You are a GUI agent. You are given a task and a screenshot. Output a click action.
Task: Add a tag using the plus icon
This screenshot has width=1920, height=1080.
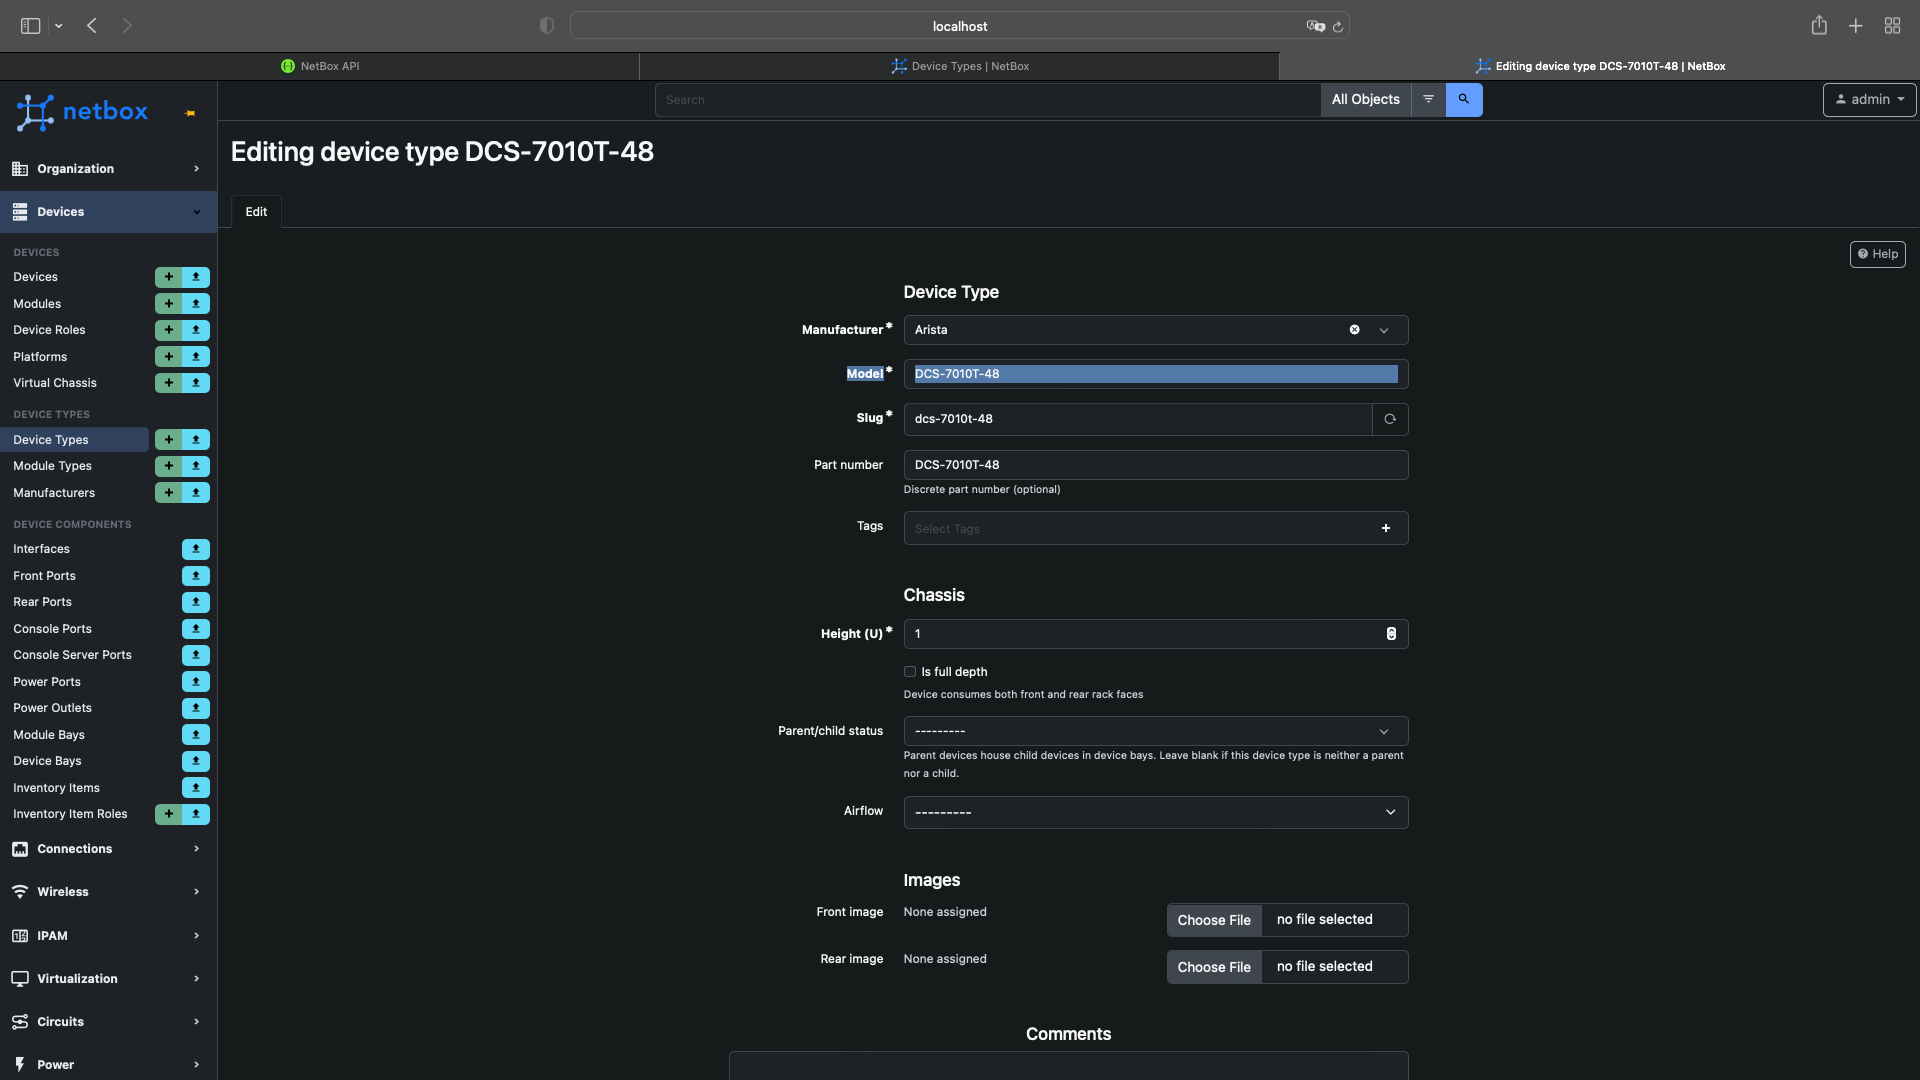(x=1386, y=528)
